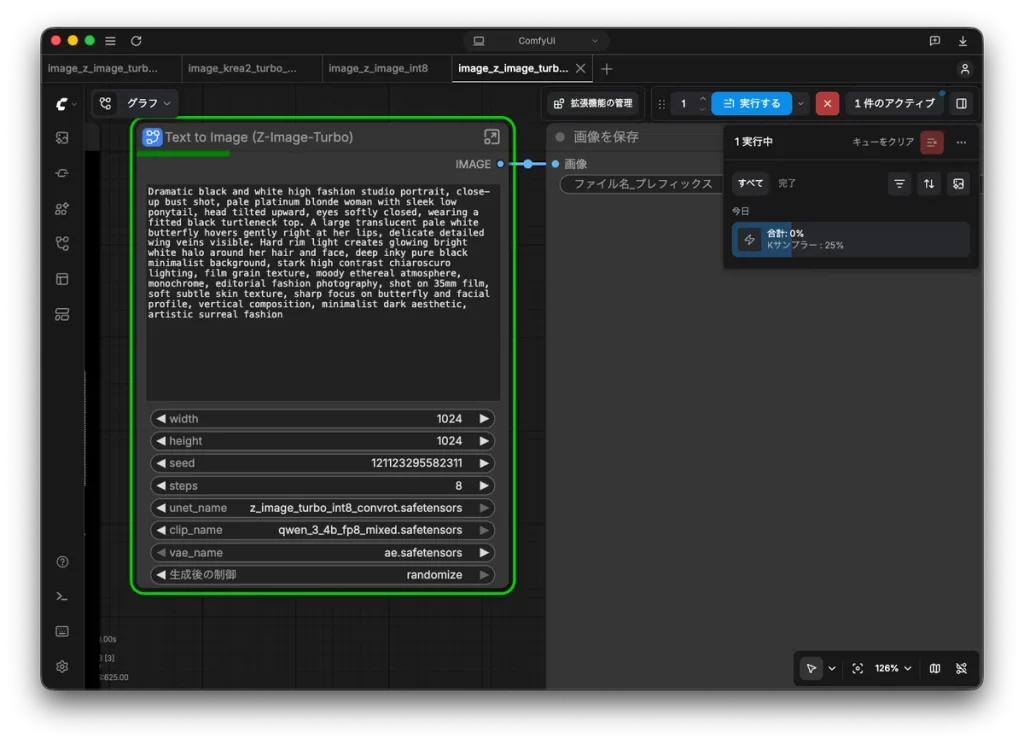Click the download icon at top right

tap(963, 40)
